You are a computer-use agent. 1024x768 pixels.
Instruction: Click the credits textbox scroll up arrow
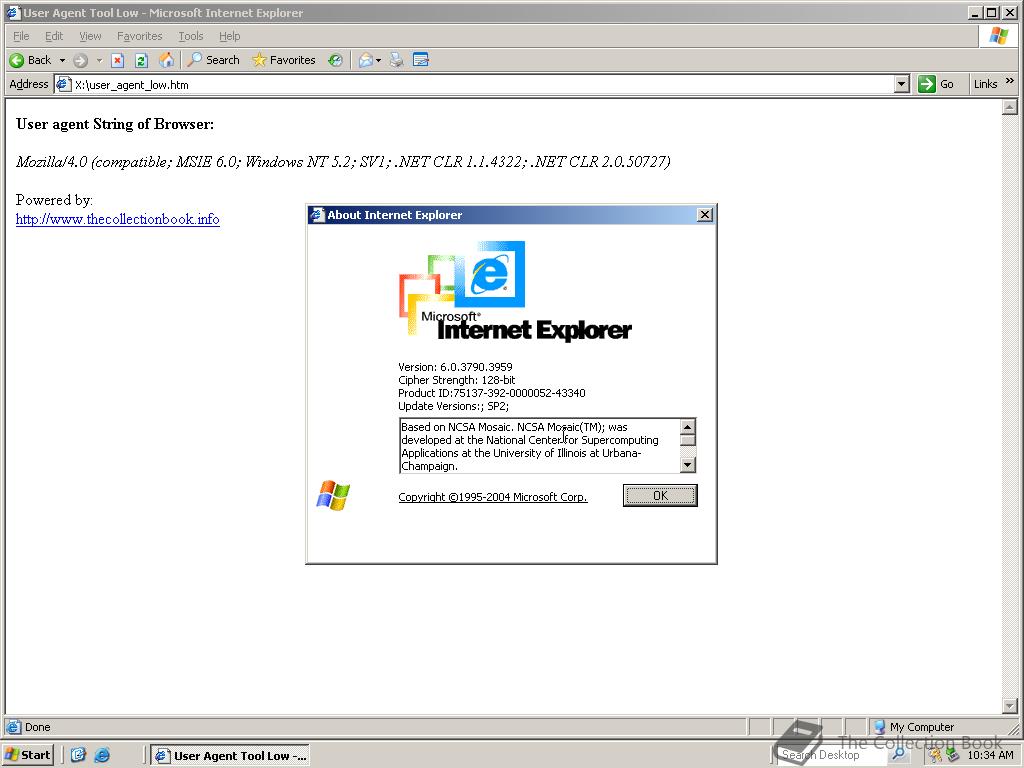(688, 426)
